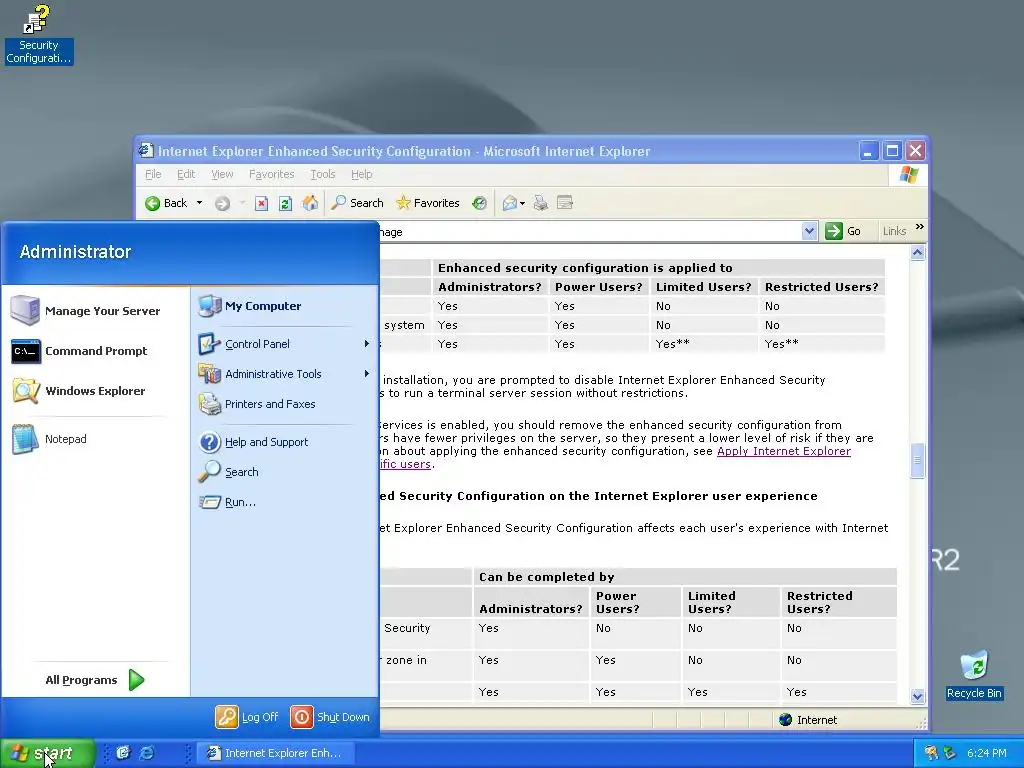
Task: Expand All Programs list
Action: point(95,680)
